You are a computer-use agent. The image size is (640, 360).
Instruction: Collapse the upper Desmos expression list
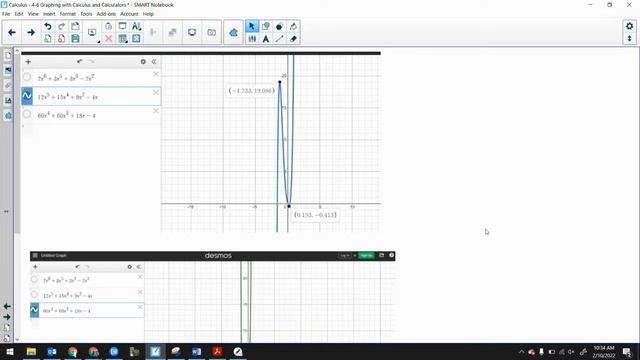pos(154,62)
